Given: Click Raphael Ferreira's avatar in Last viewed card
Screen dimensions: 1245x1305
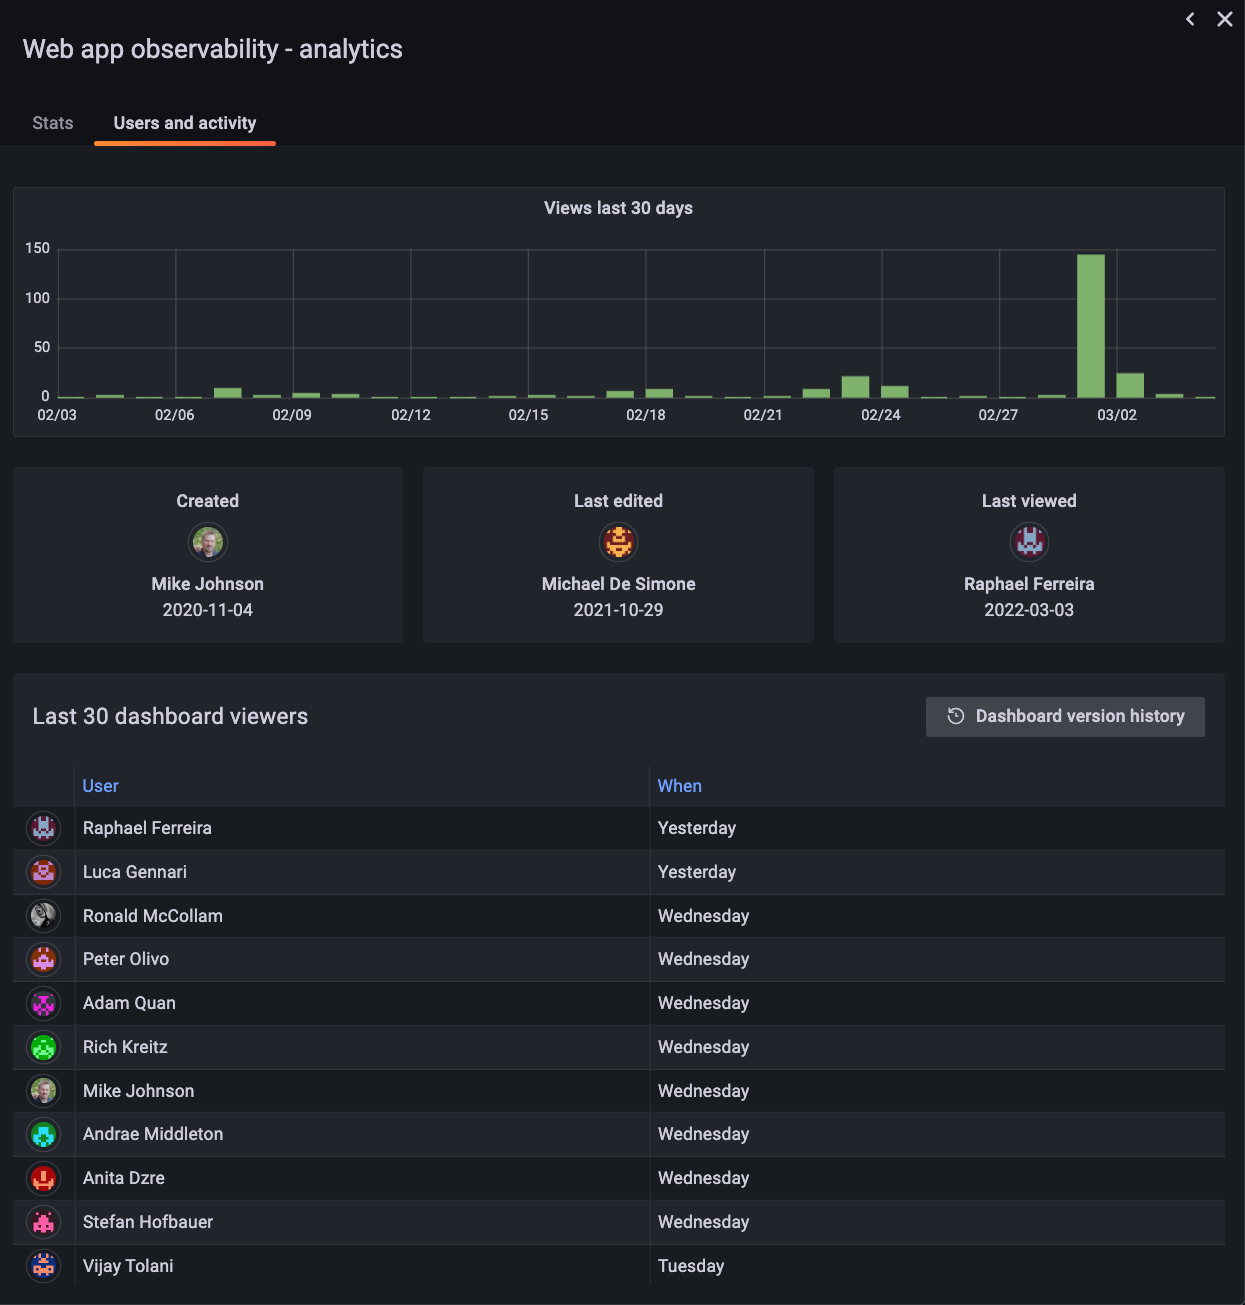Looking at the screenshot, I should pyautogui.click(x=1029, y=542).
